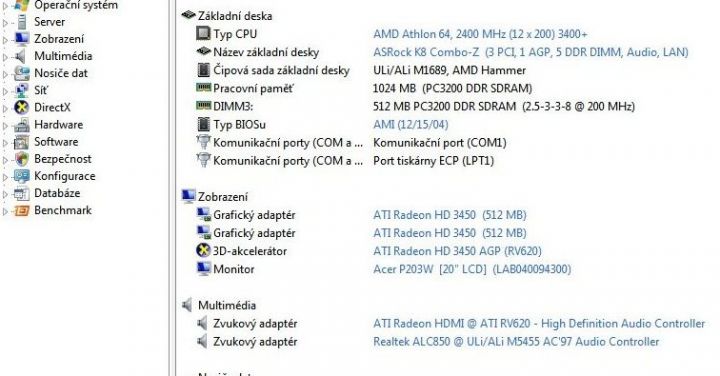This screenshot has height=376, width=720.
Task: Click the Benchmark icon in the sidebar
Action: 22,211
